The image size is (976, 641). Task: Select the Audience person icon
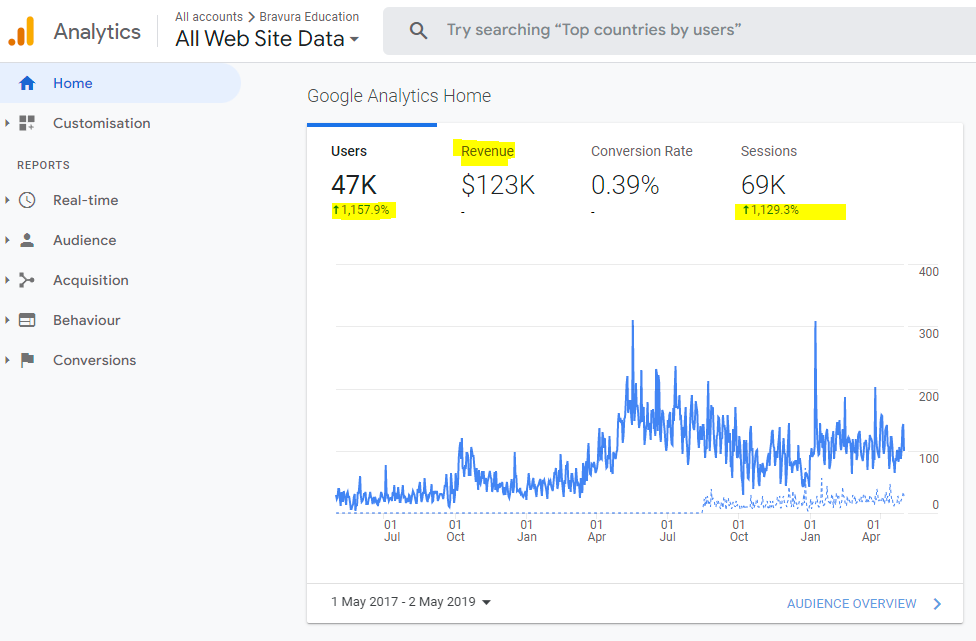pos(26,240)
